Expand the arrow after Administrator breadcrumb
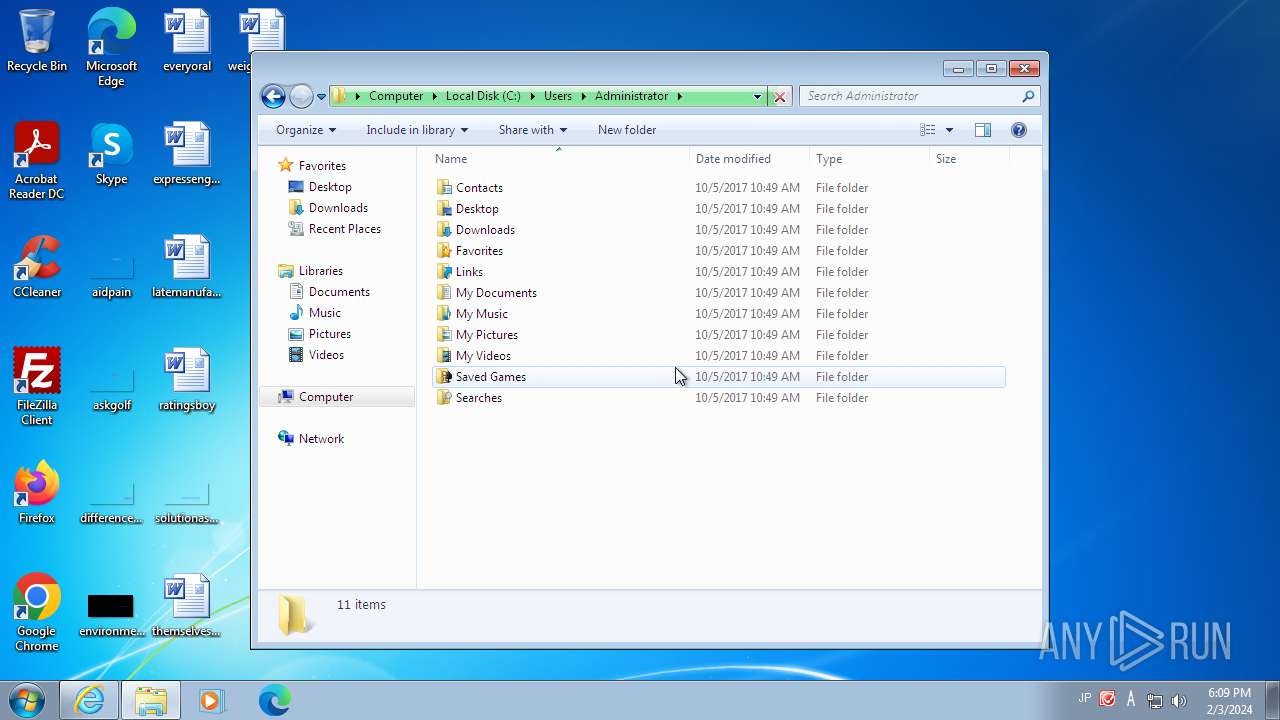 pyautogui.click(x=679, y=96)
